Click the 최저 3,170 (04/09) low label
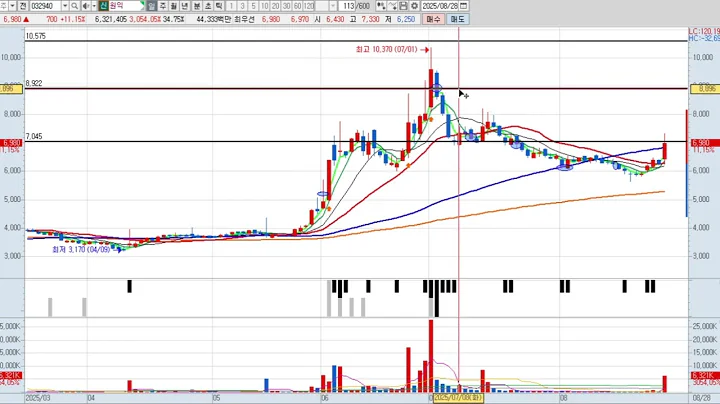 coord(81,249)
